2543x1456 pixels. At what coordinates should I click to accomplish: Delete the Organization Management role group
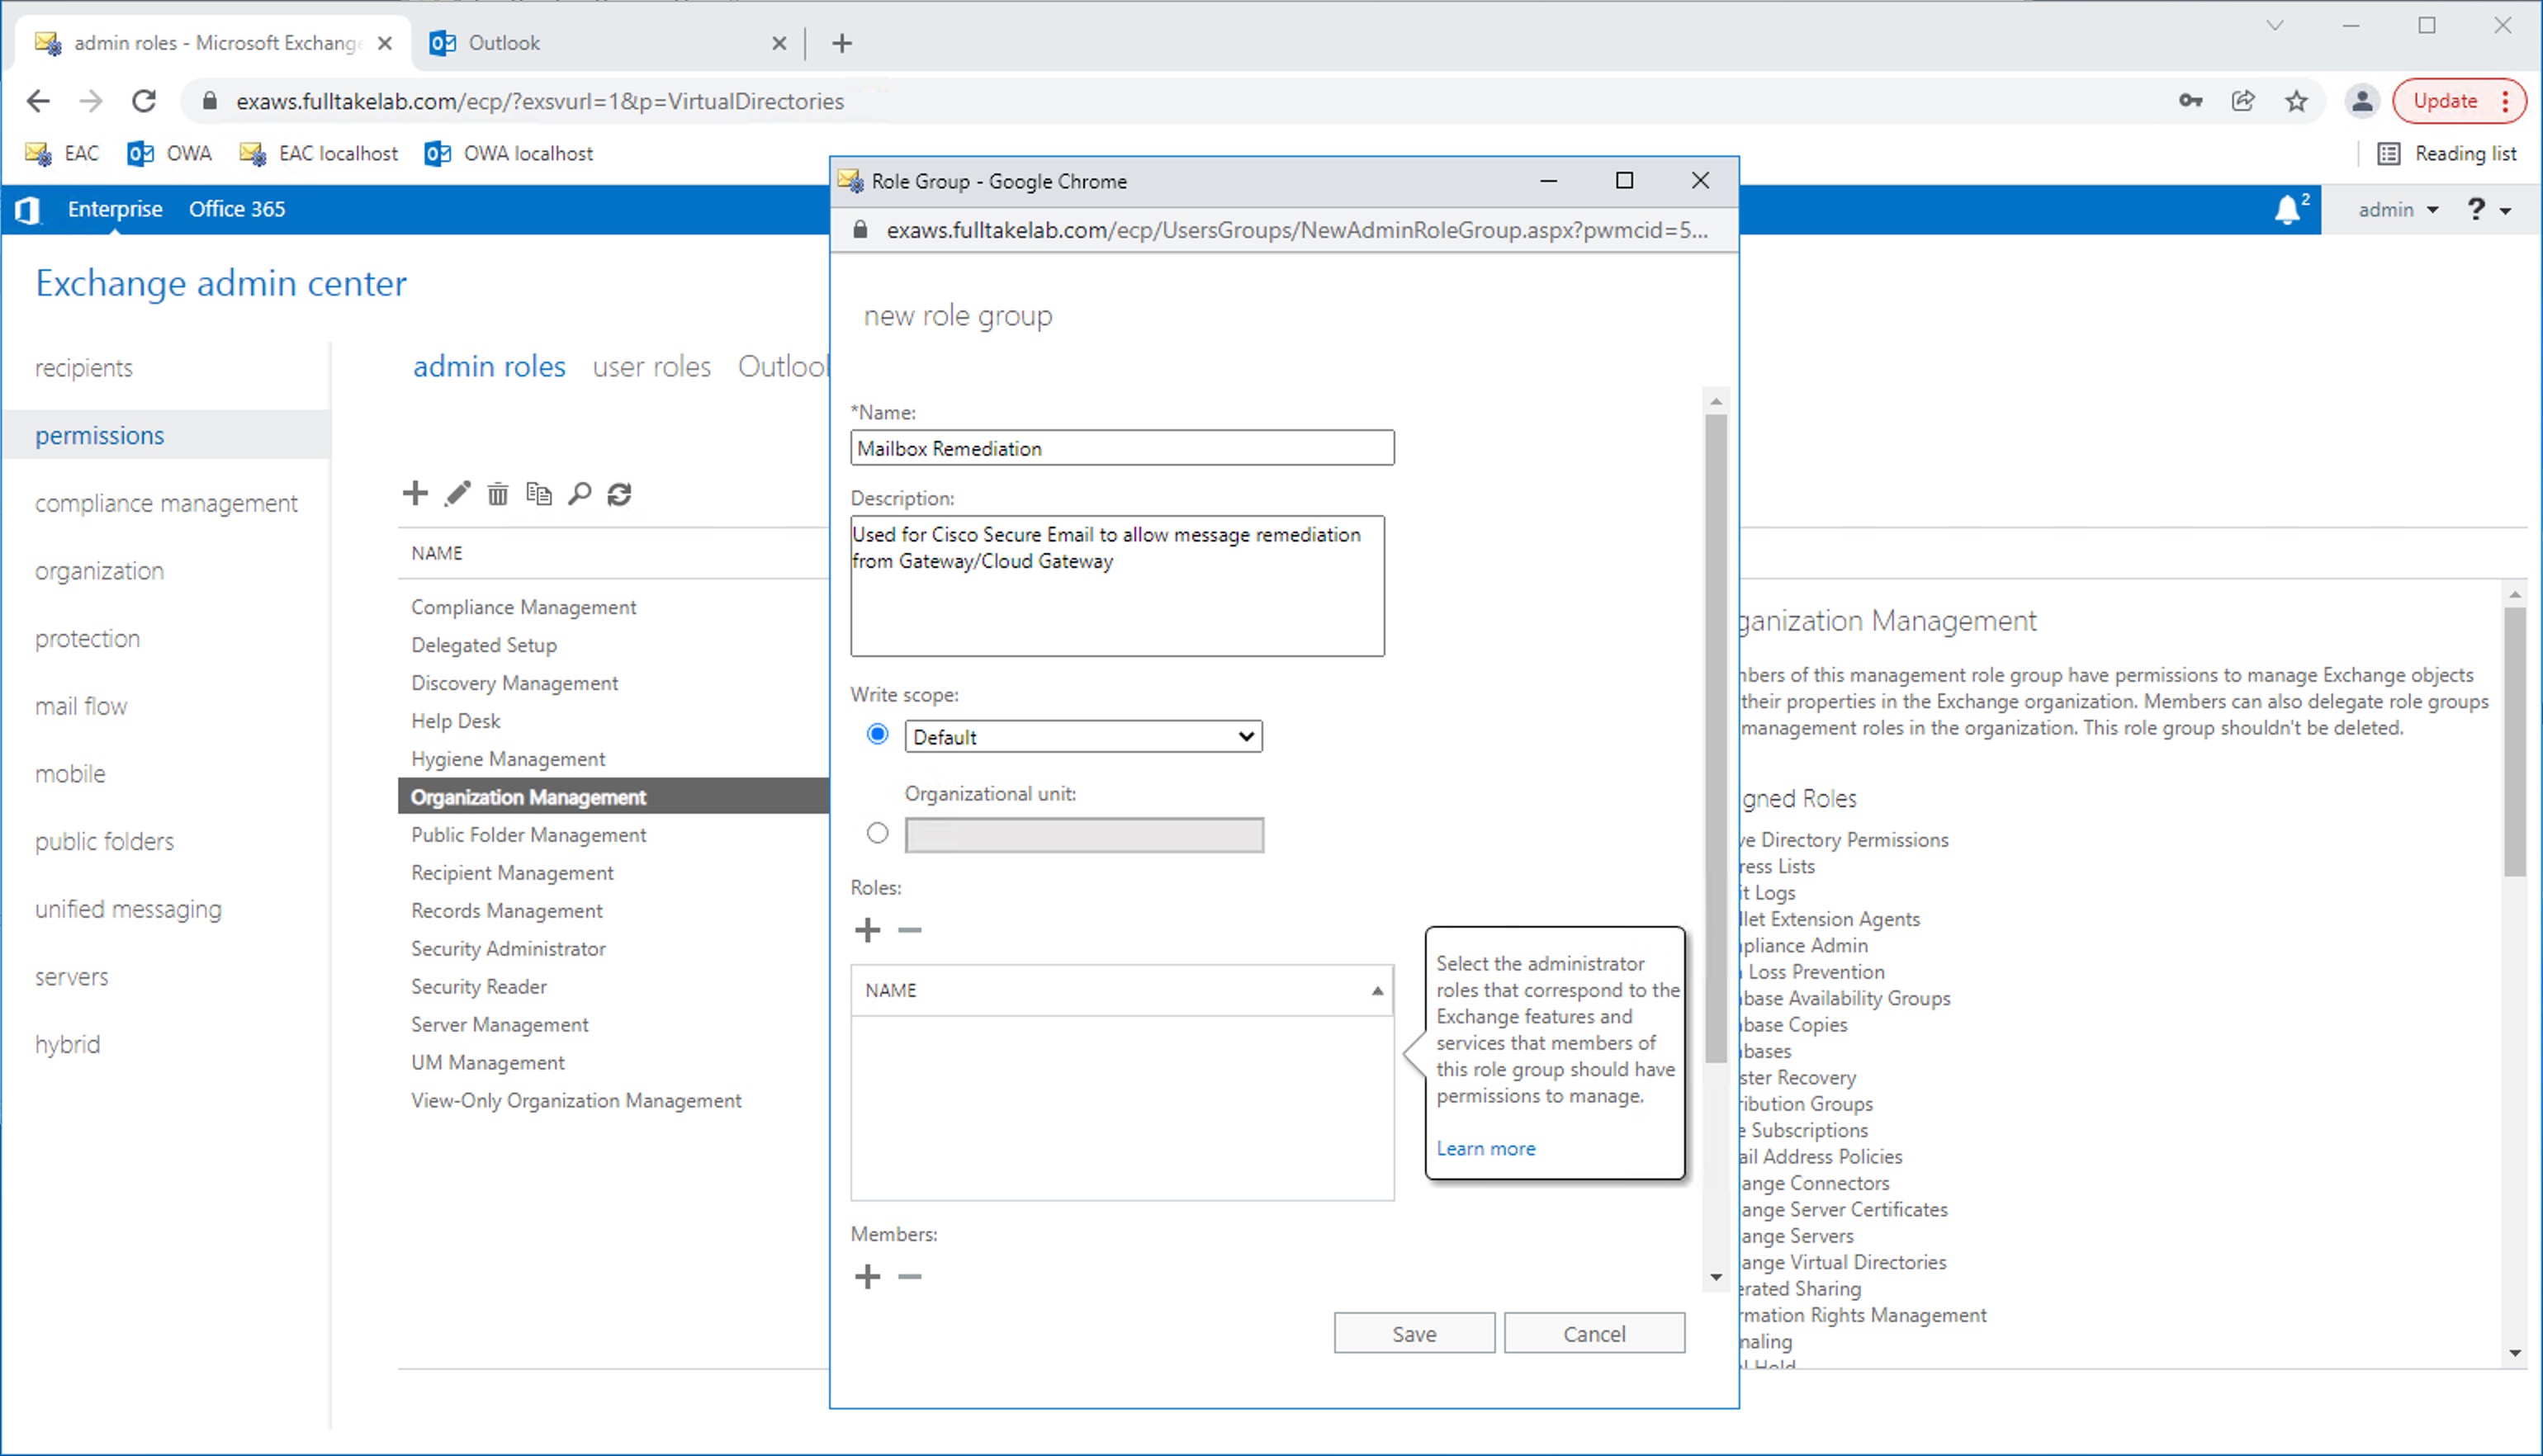coord(498,493)
